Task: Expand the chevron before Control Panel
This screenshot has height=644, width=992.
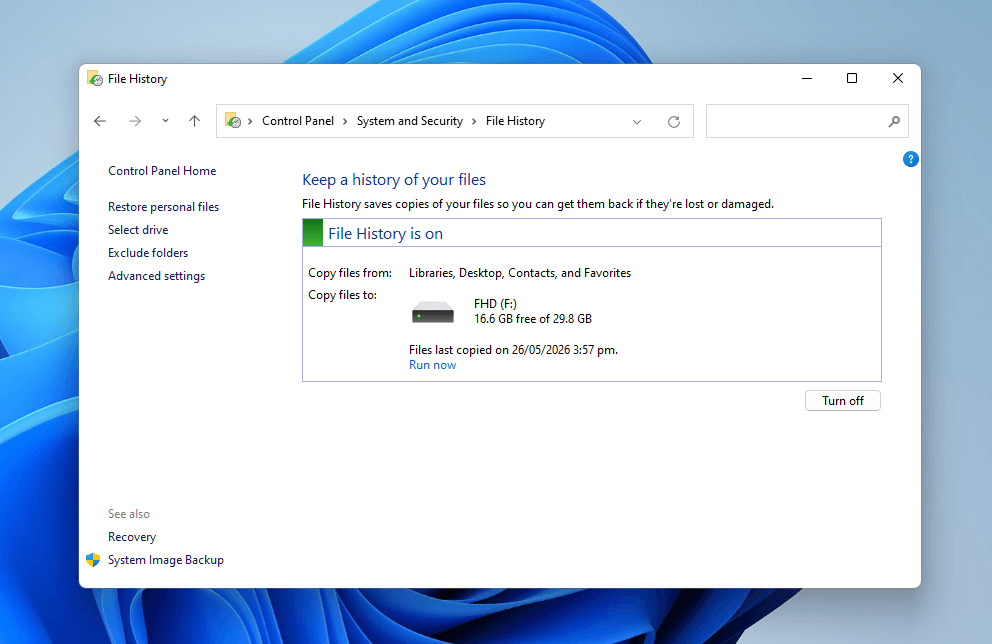Action: [x=250, y=121]
